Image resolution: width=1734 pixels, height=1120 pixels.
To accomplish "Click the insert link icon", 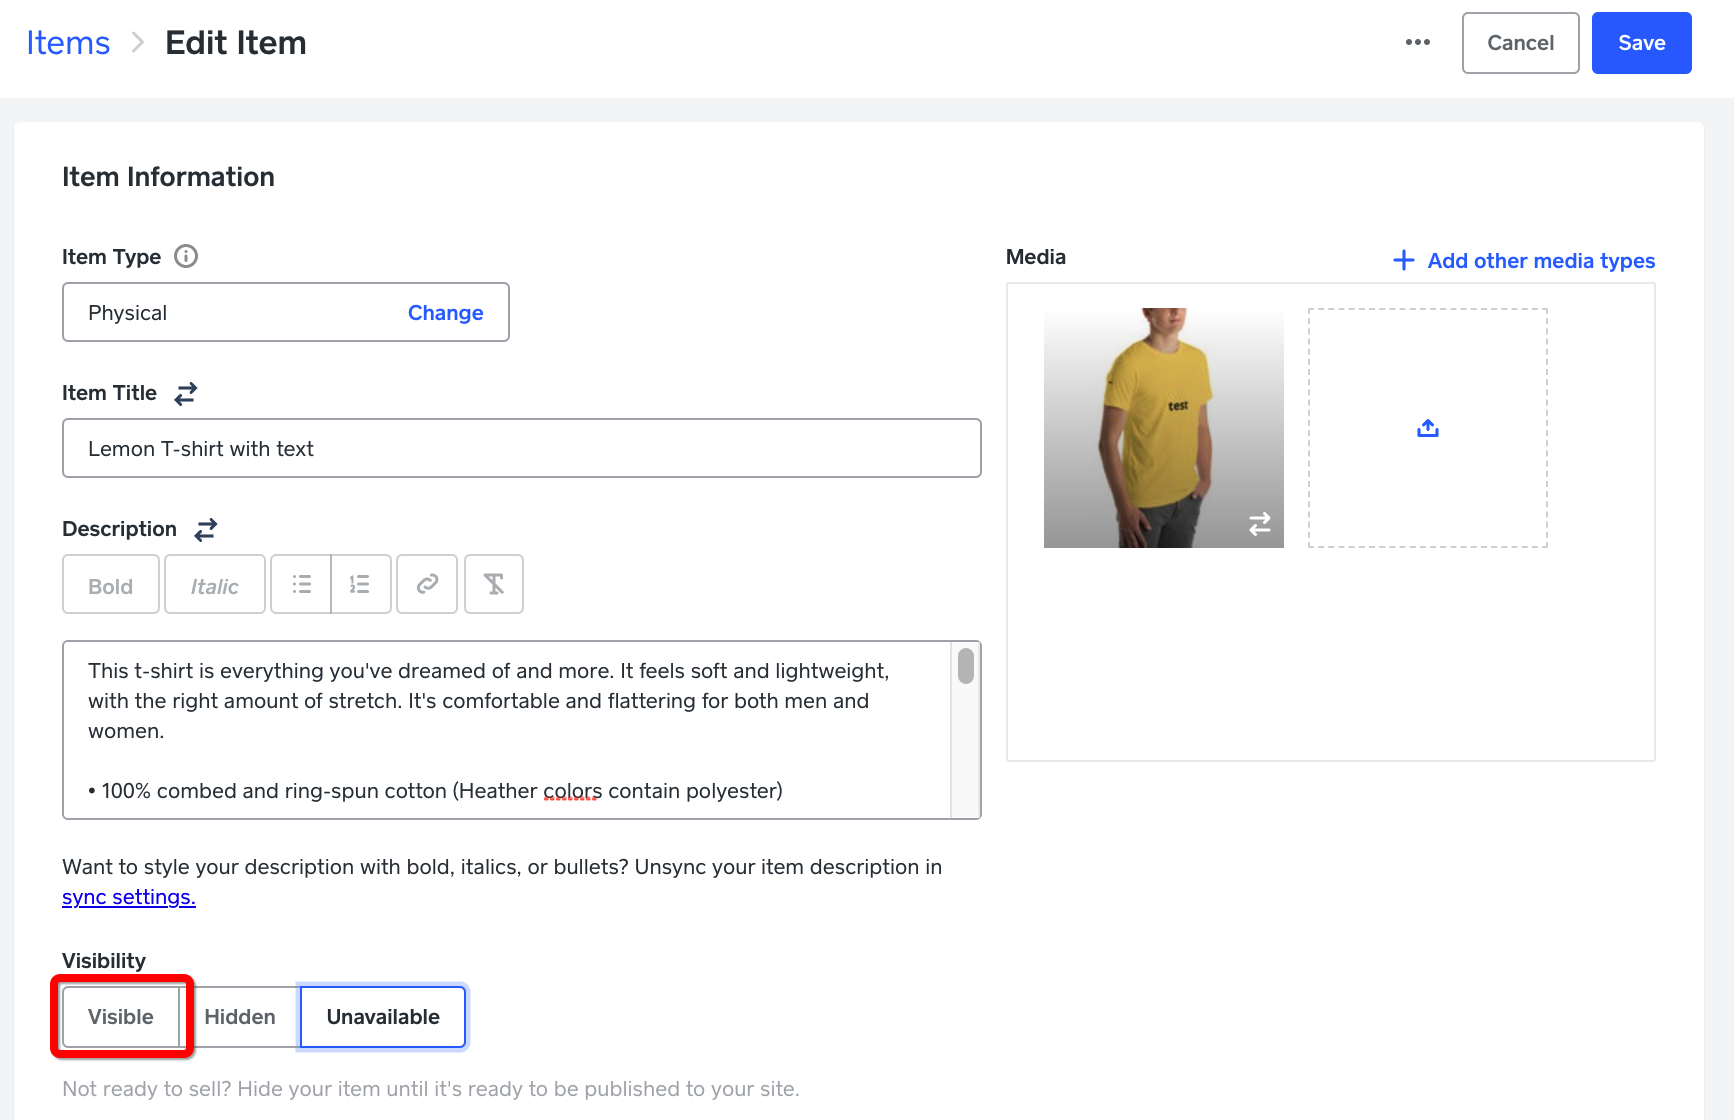I will tap(427, 585).
